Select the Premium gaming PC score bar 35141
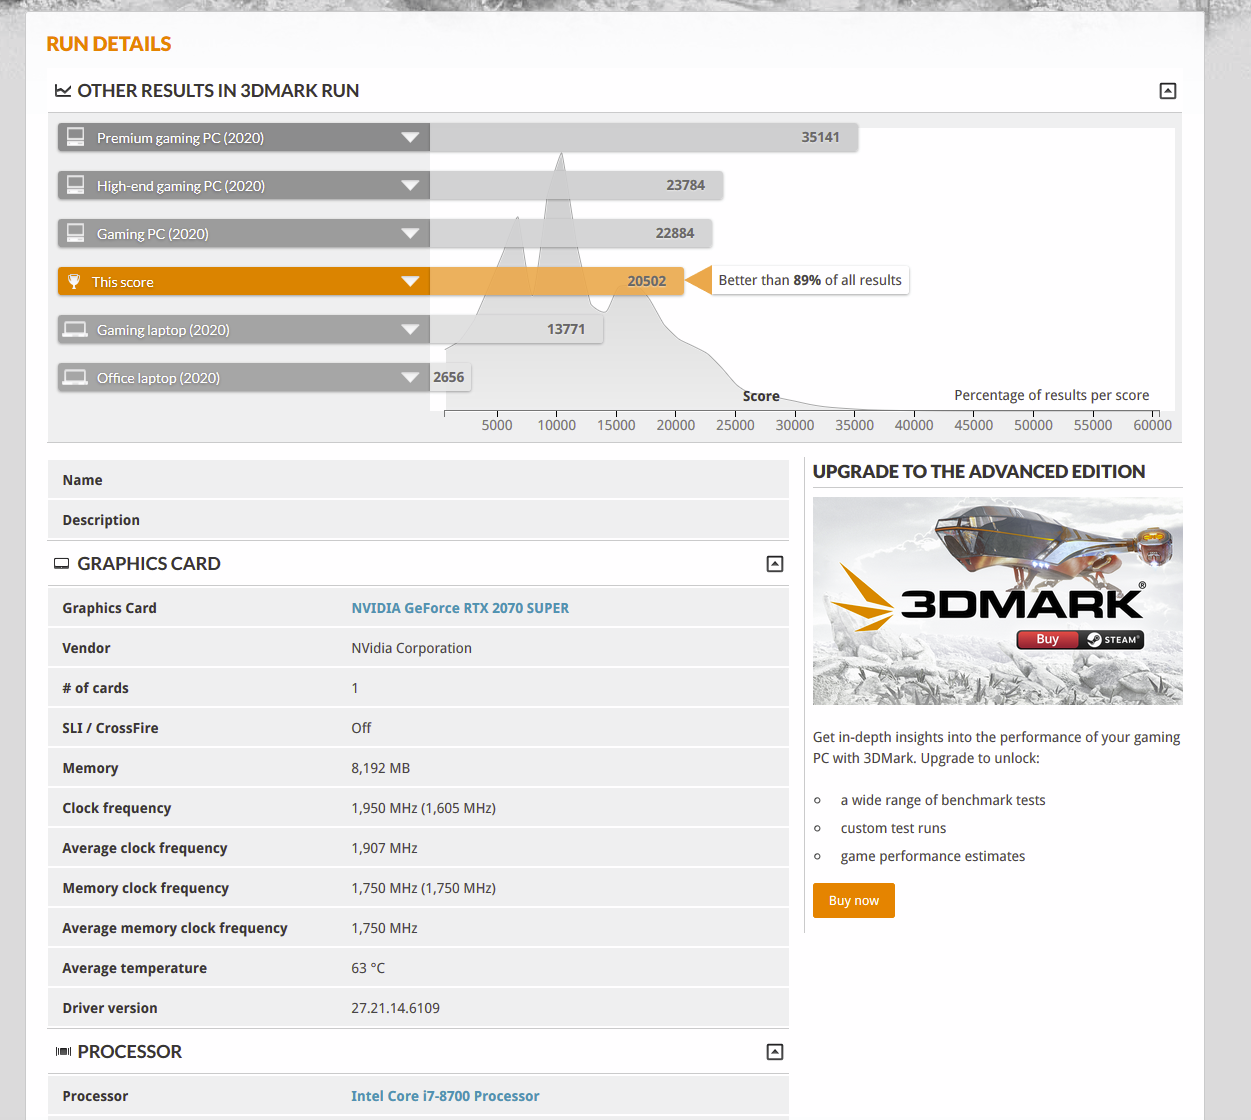 [x=644, y=138]
